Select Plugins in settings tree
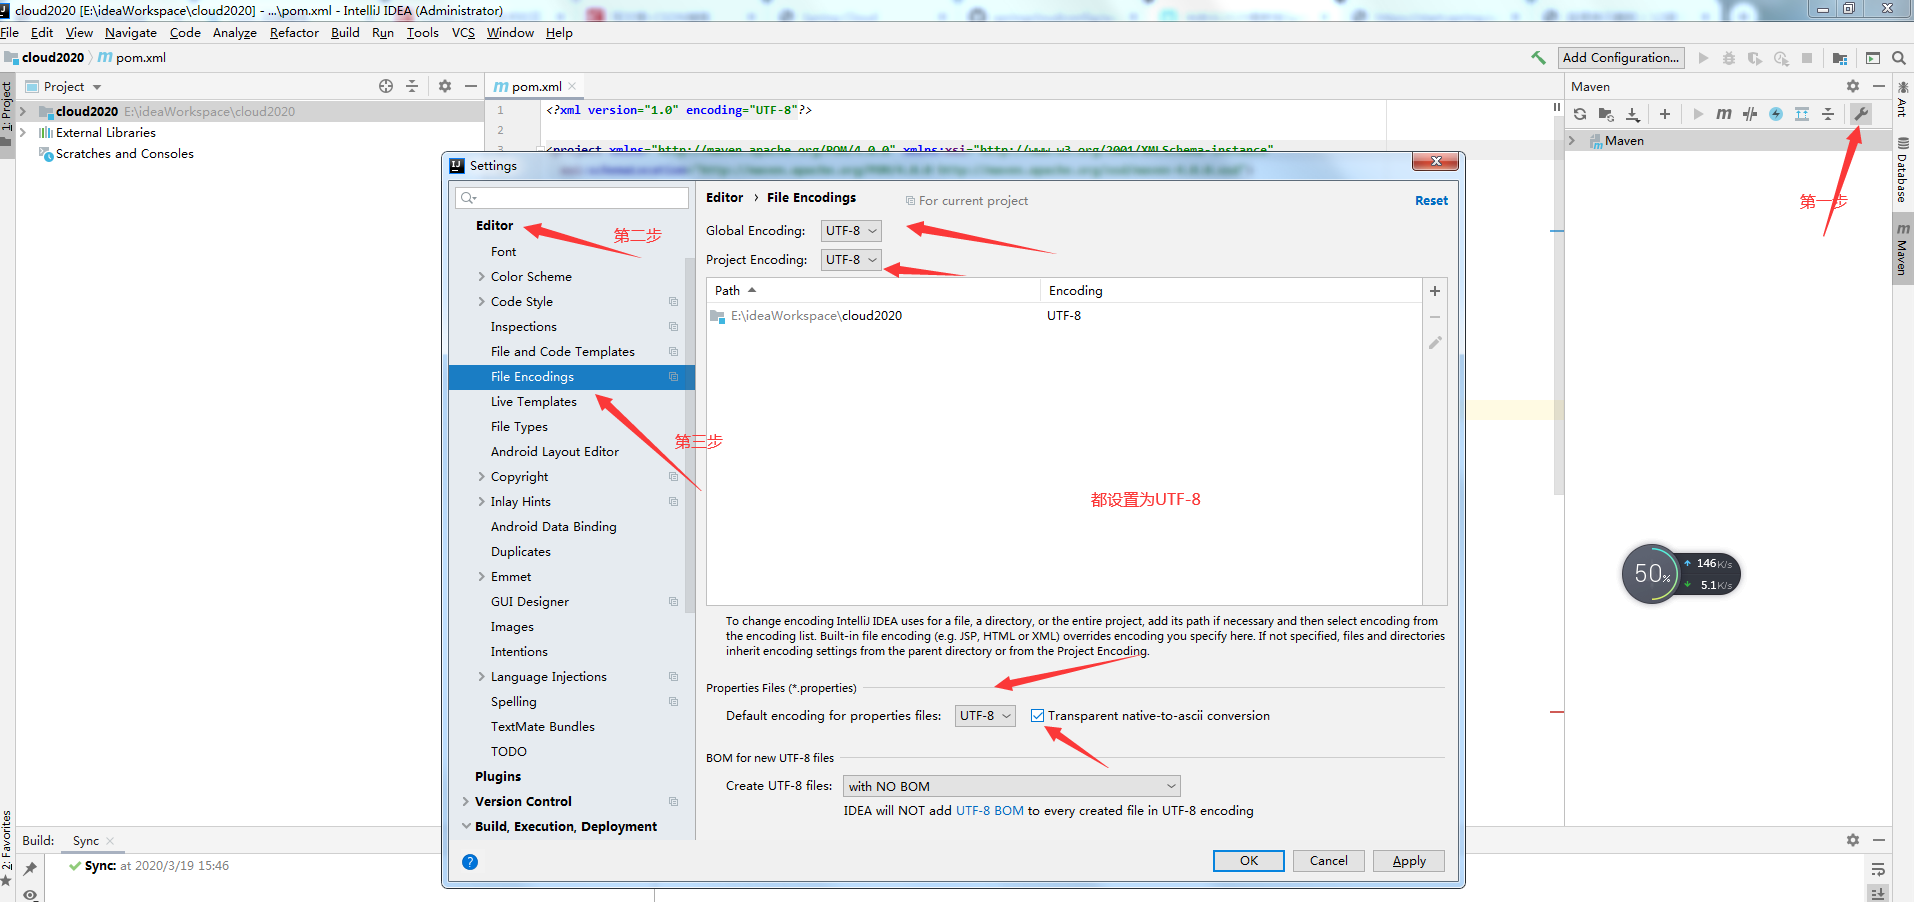 click(498, 777)
